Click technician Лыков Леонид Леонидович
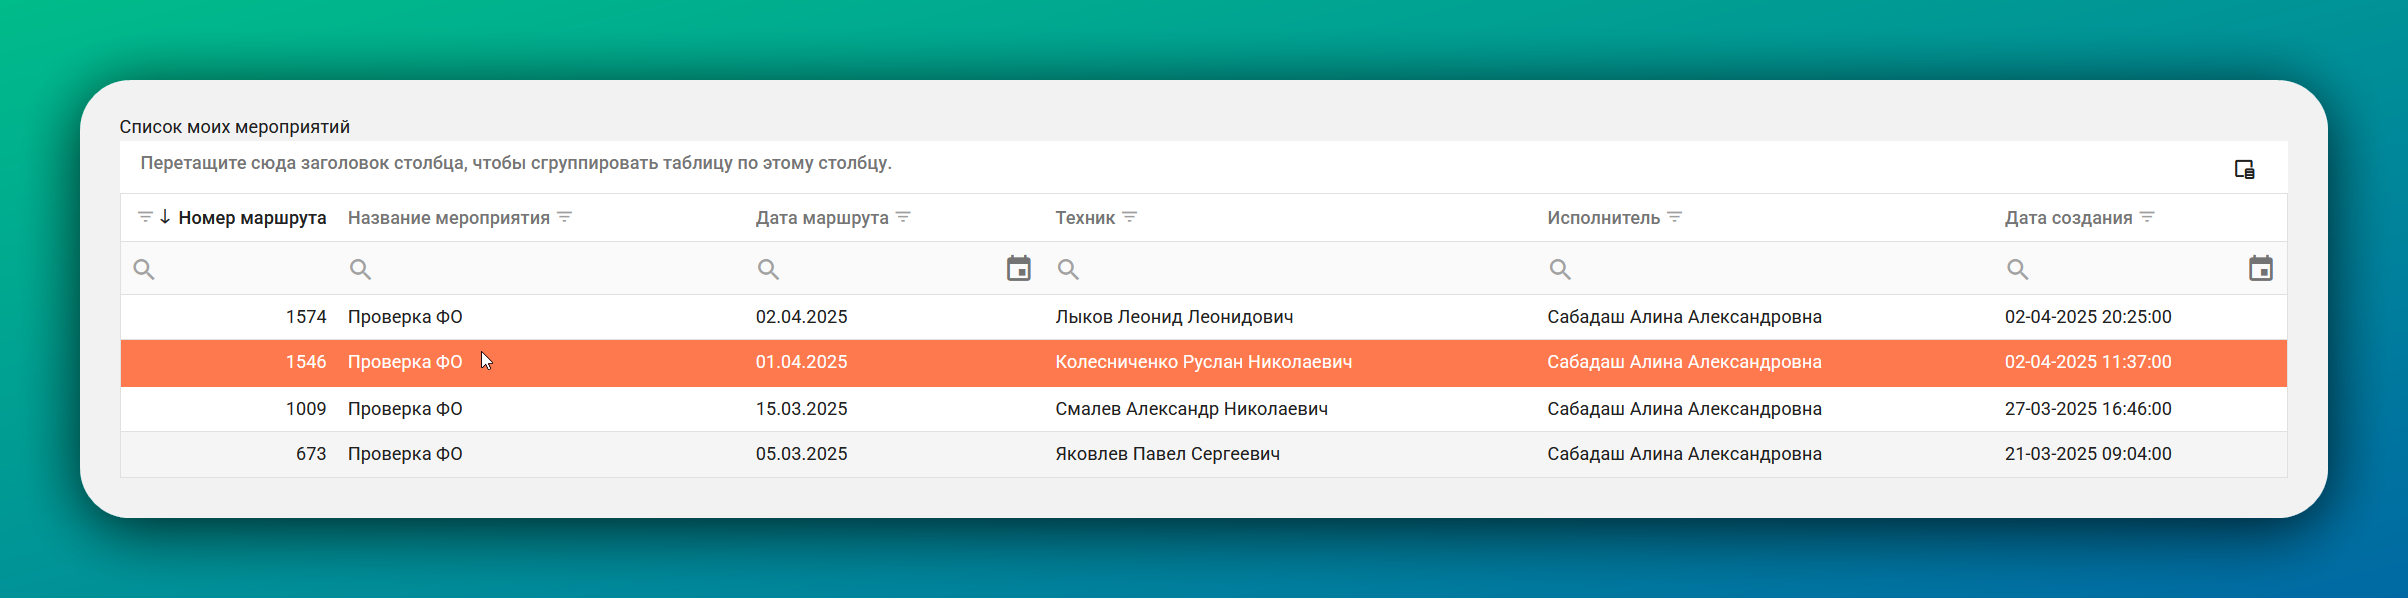Image resolution: width=2408 pixels, height=598 pixels. pyautogui.click(x=1174, y=317)
